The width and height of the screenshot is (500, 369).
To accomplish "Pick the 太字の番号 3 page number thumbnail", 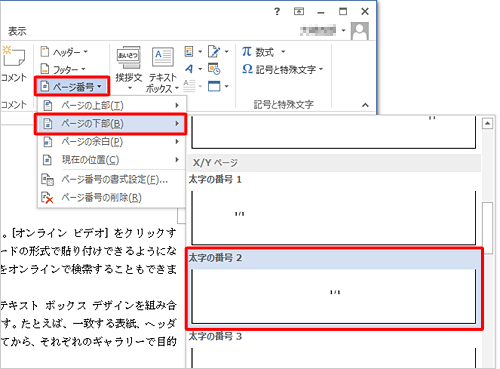I will 334,358.
